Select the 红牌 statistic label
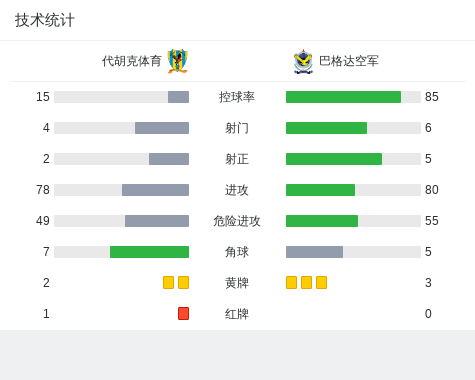Viewport: 475px width, 380px height. point(237,314)
